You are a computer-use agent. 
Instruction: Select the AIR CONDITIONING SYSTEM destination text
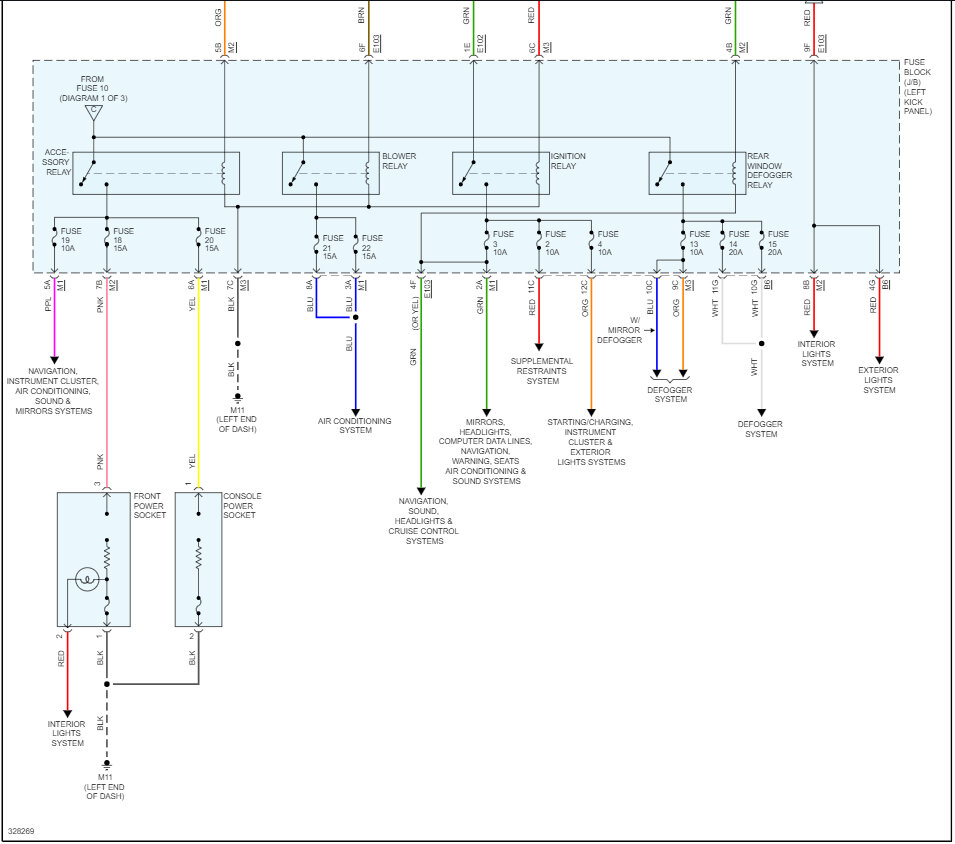[x=354, y=425]
